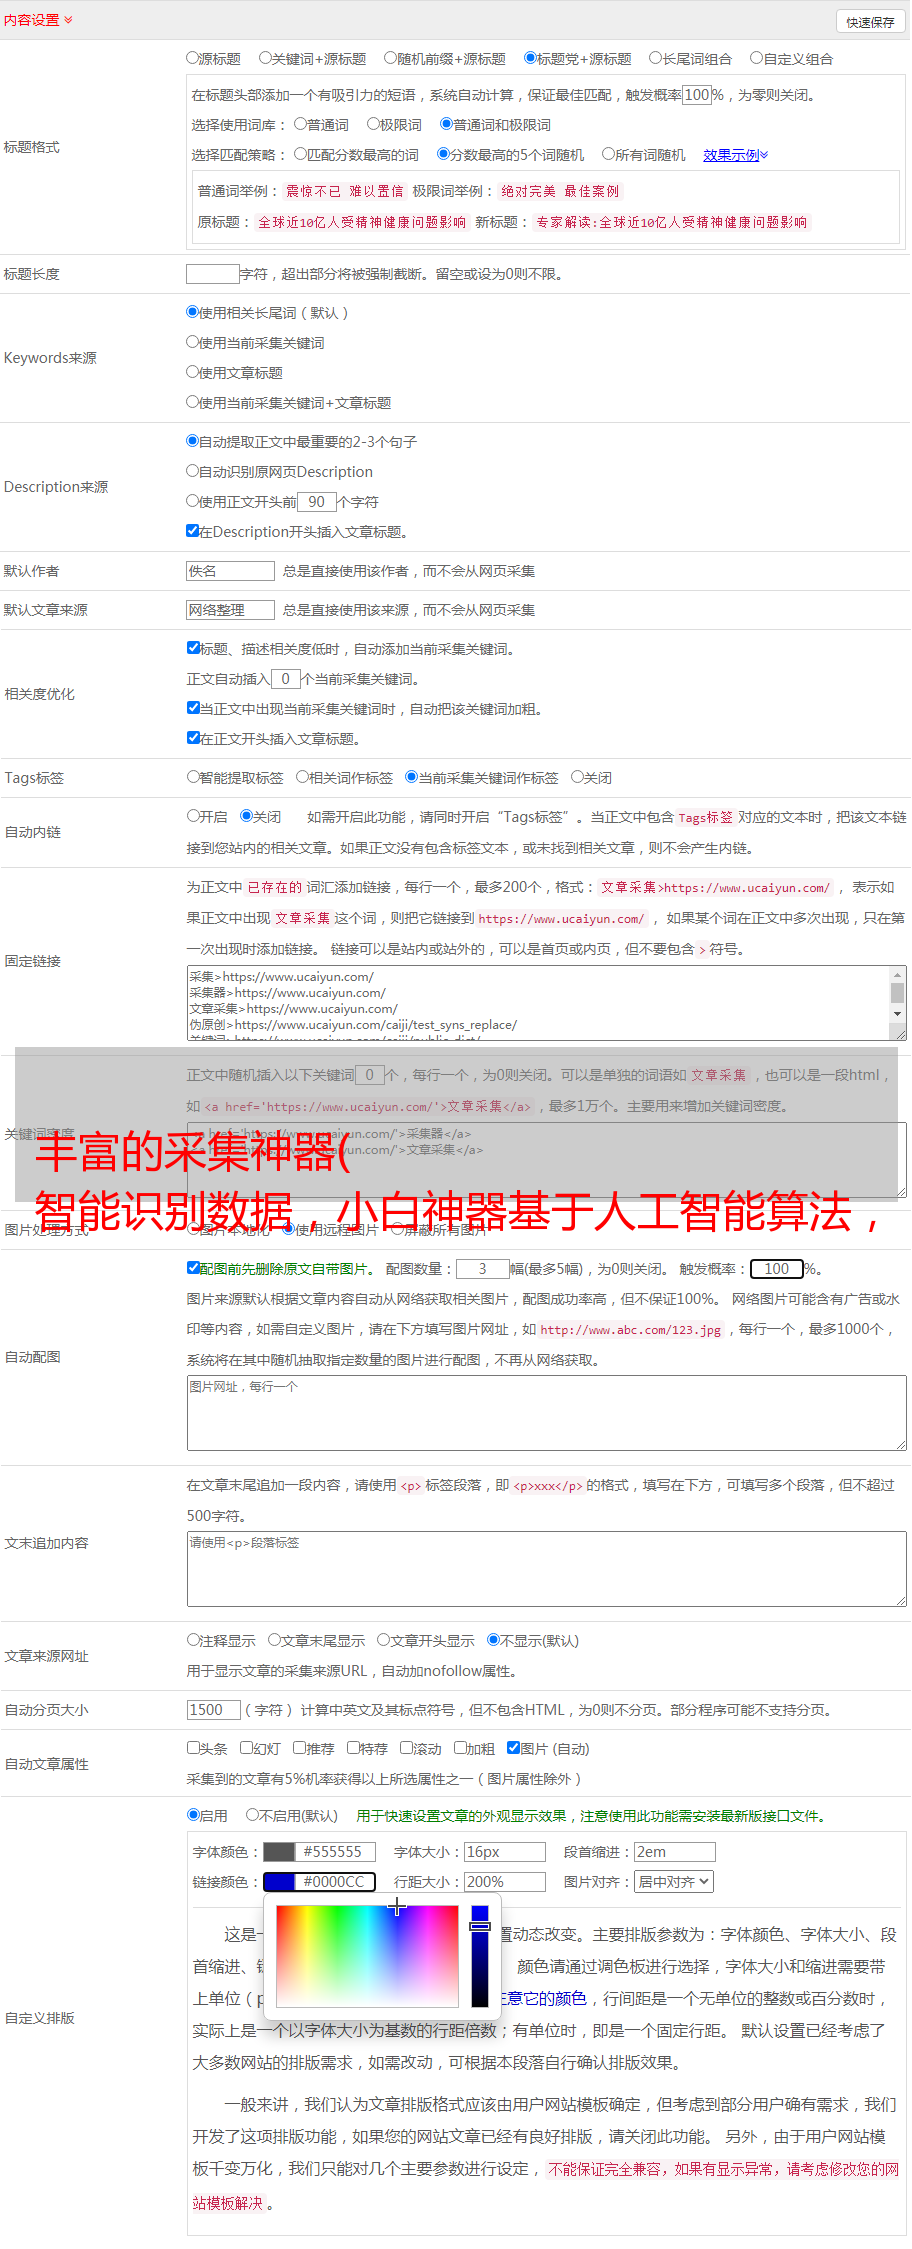Image resolution: width=912 pixels, height=2249 pixels.
Task: Click the 快速保存 quick save button
Action: pos(870,21)
